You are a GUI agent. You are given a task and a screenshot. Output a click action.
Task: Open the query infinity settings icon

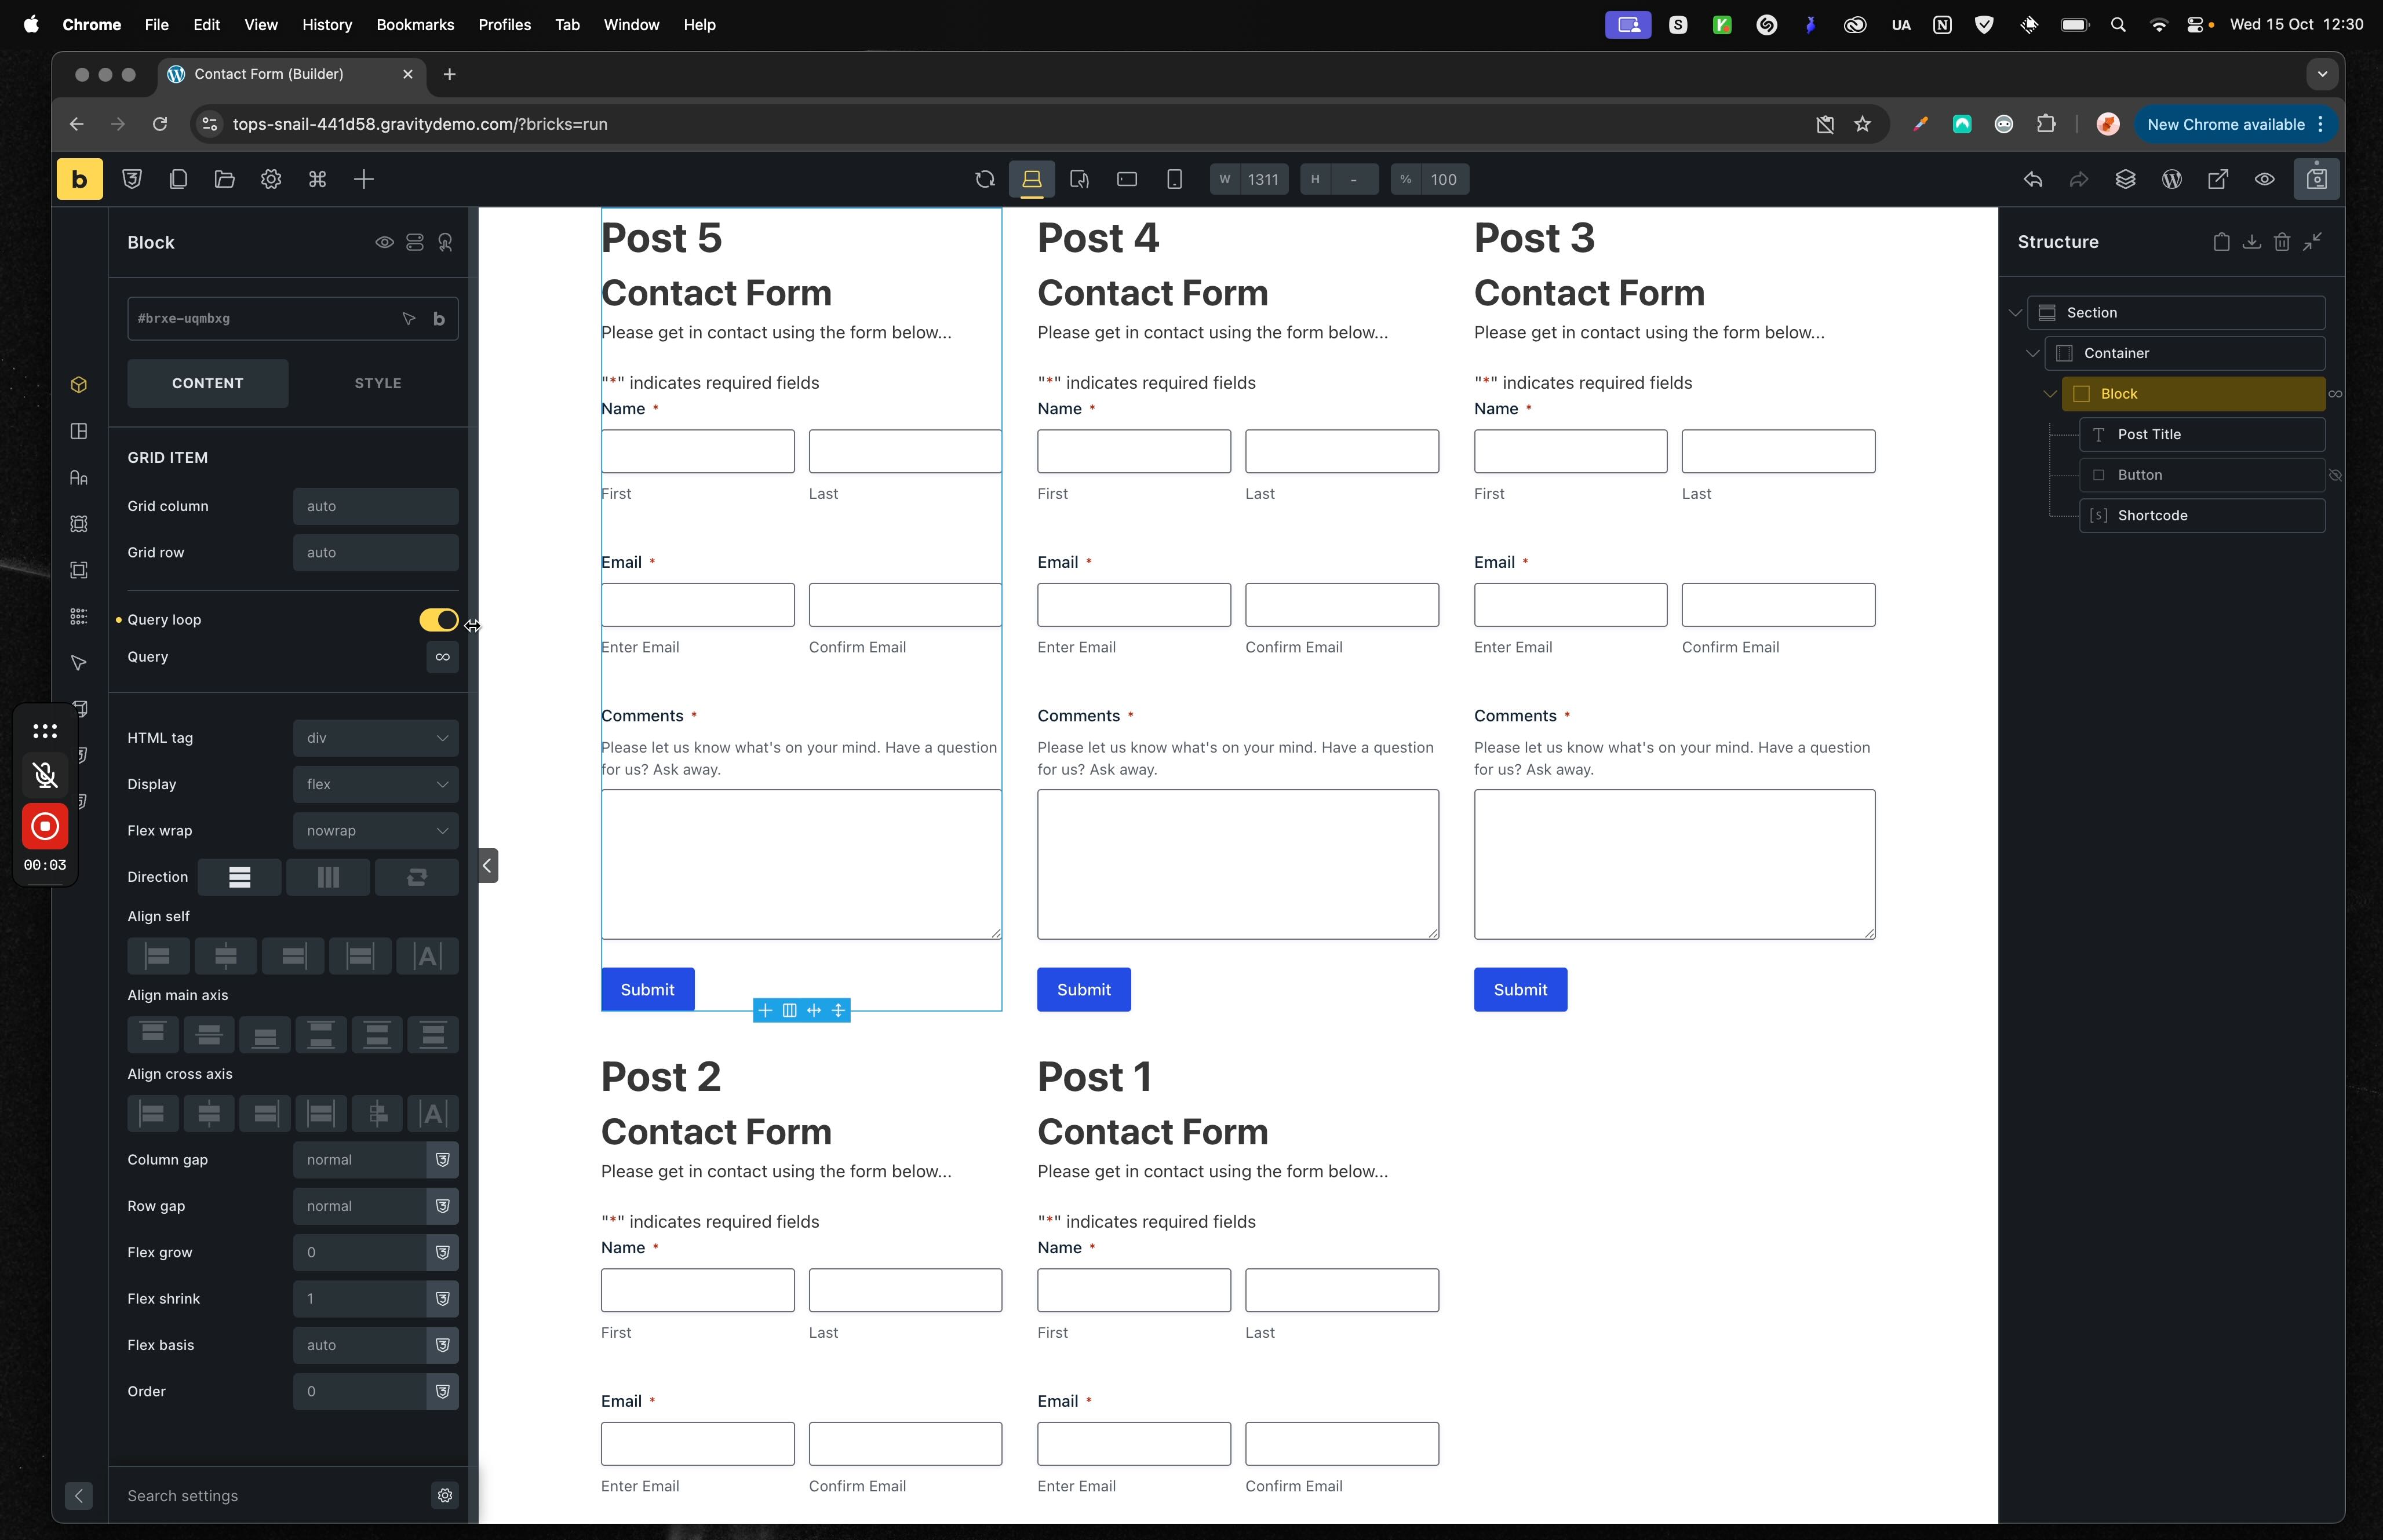tap(442, 657)
